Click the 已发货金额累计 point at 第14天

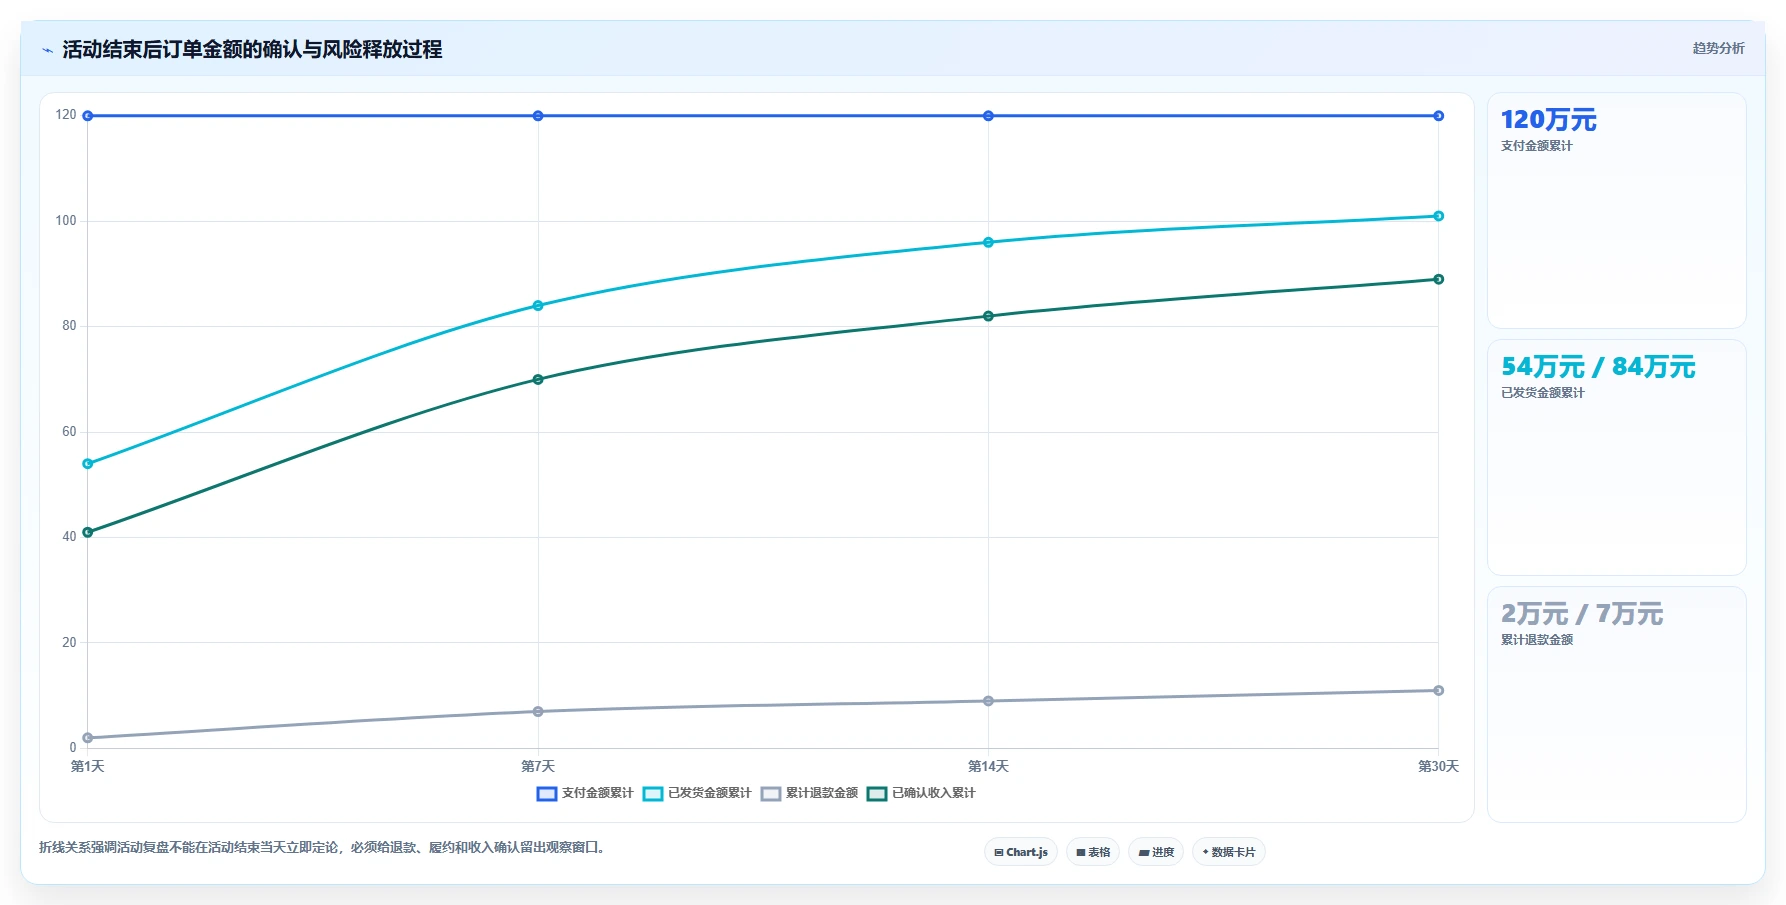[x=988, y=242]
